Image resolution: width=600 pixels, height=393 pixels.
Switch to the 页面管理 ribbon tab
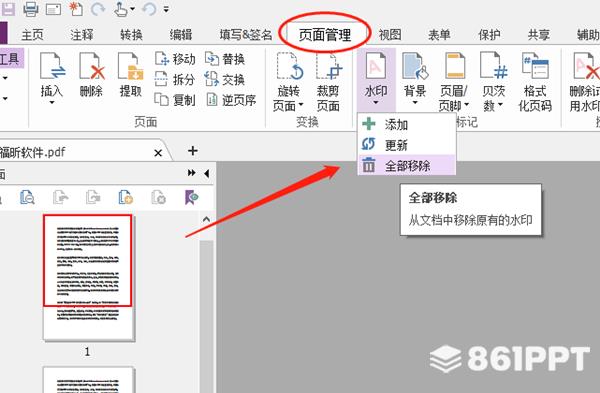(325, 35)
